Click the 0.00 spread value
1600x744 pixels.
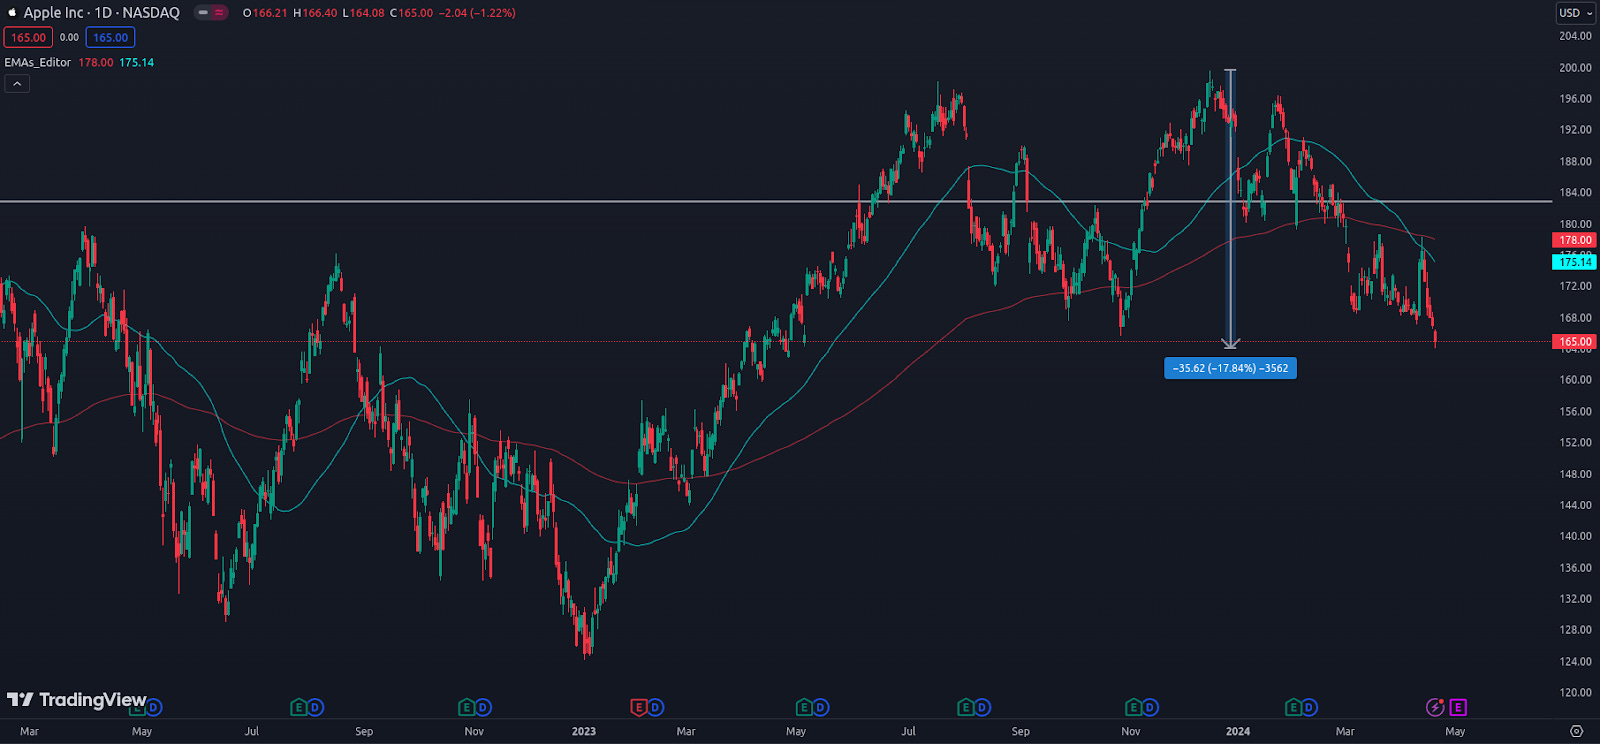(69, 38)
